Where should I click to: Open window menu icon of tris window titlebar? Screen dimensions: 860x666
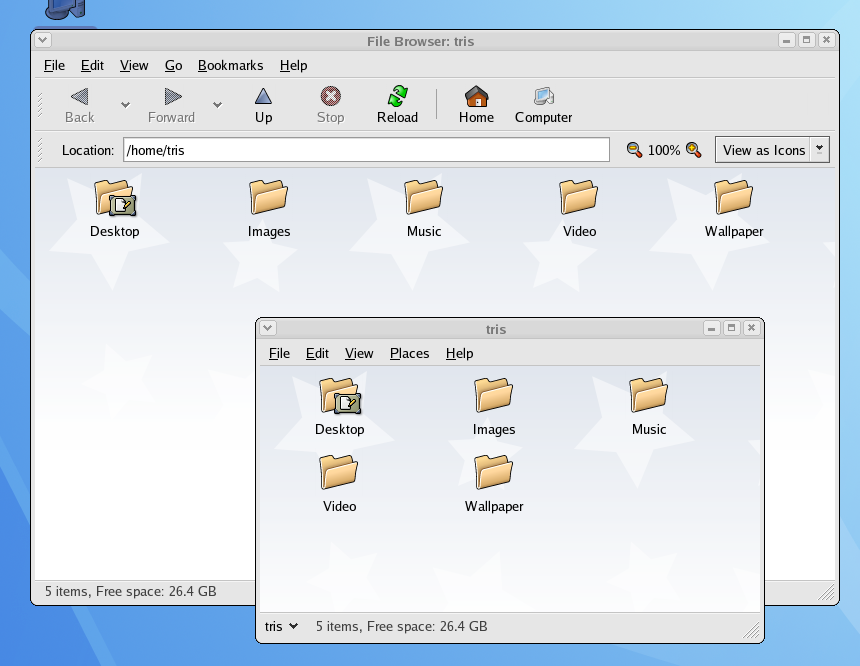268,328
